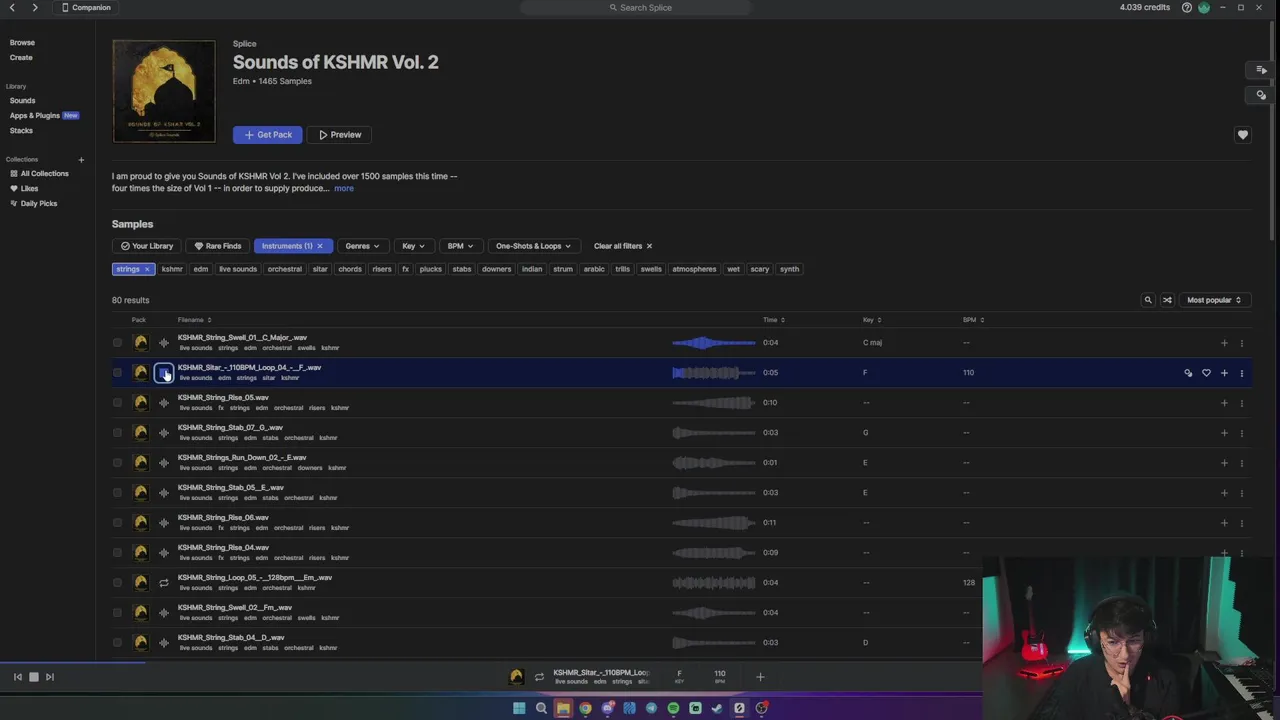Open help icon in title bar

[x=1187, y=7]
